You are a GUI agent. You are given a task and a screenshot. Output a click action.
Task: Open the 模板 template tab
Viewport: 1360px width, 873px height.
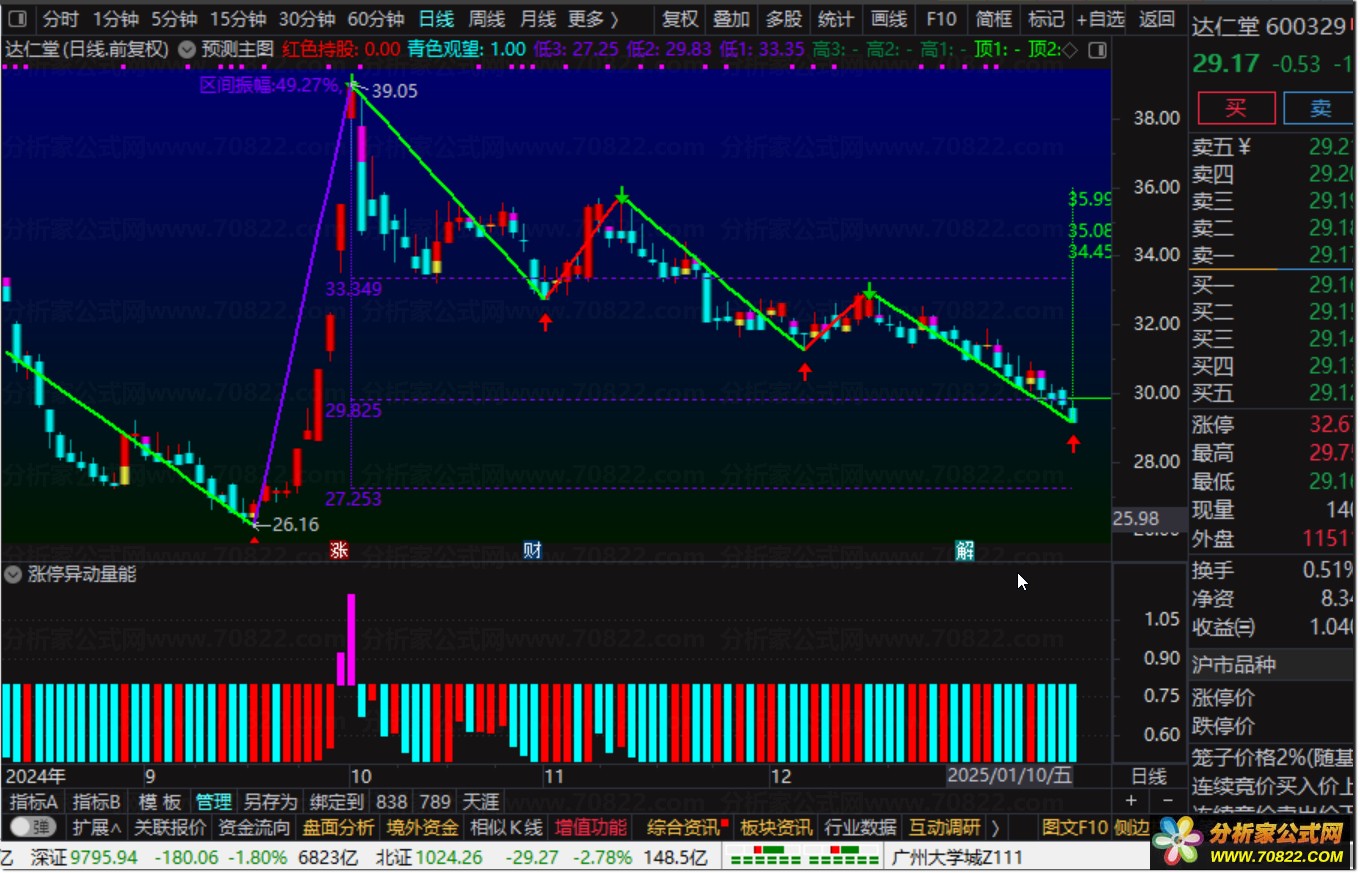pos(160,802)
